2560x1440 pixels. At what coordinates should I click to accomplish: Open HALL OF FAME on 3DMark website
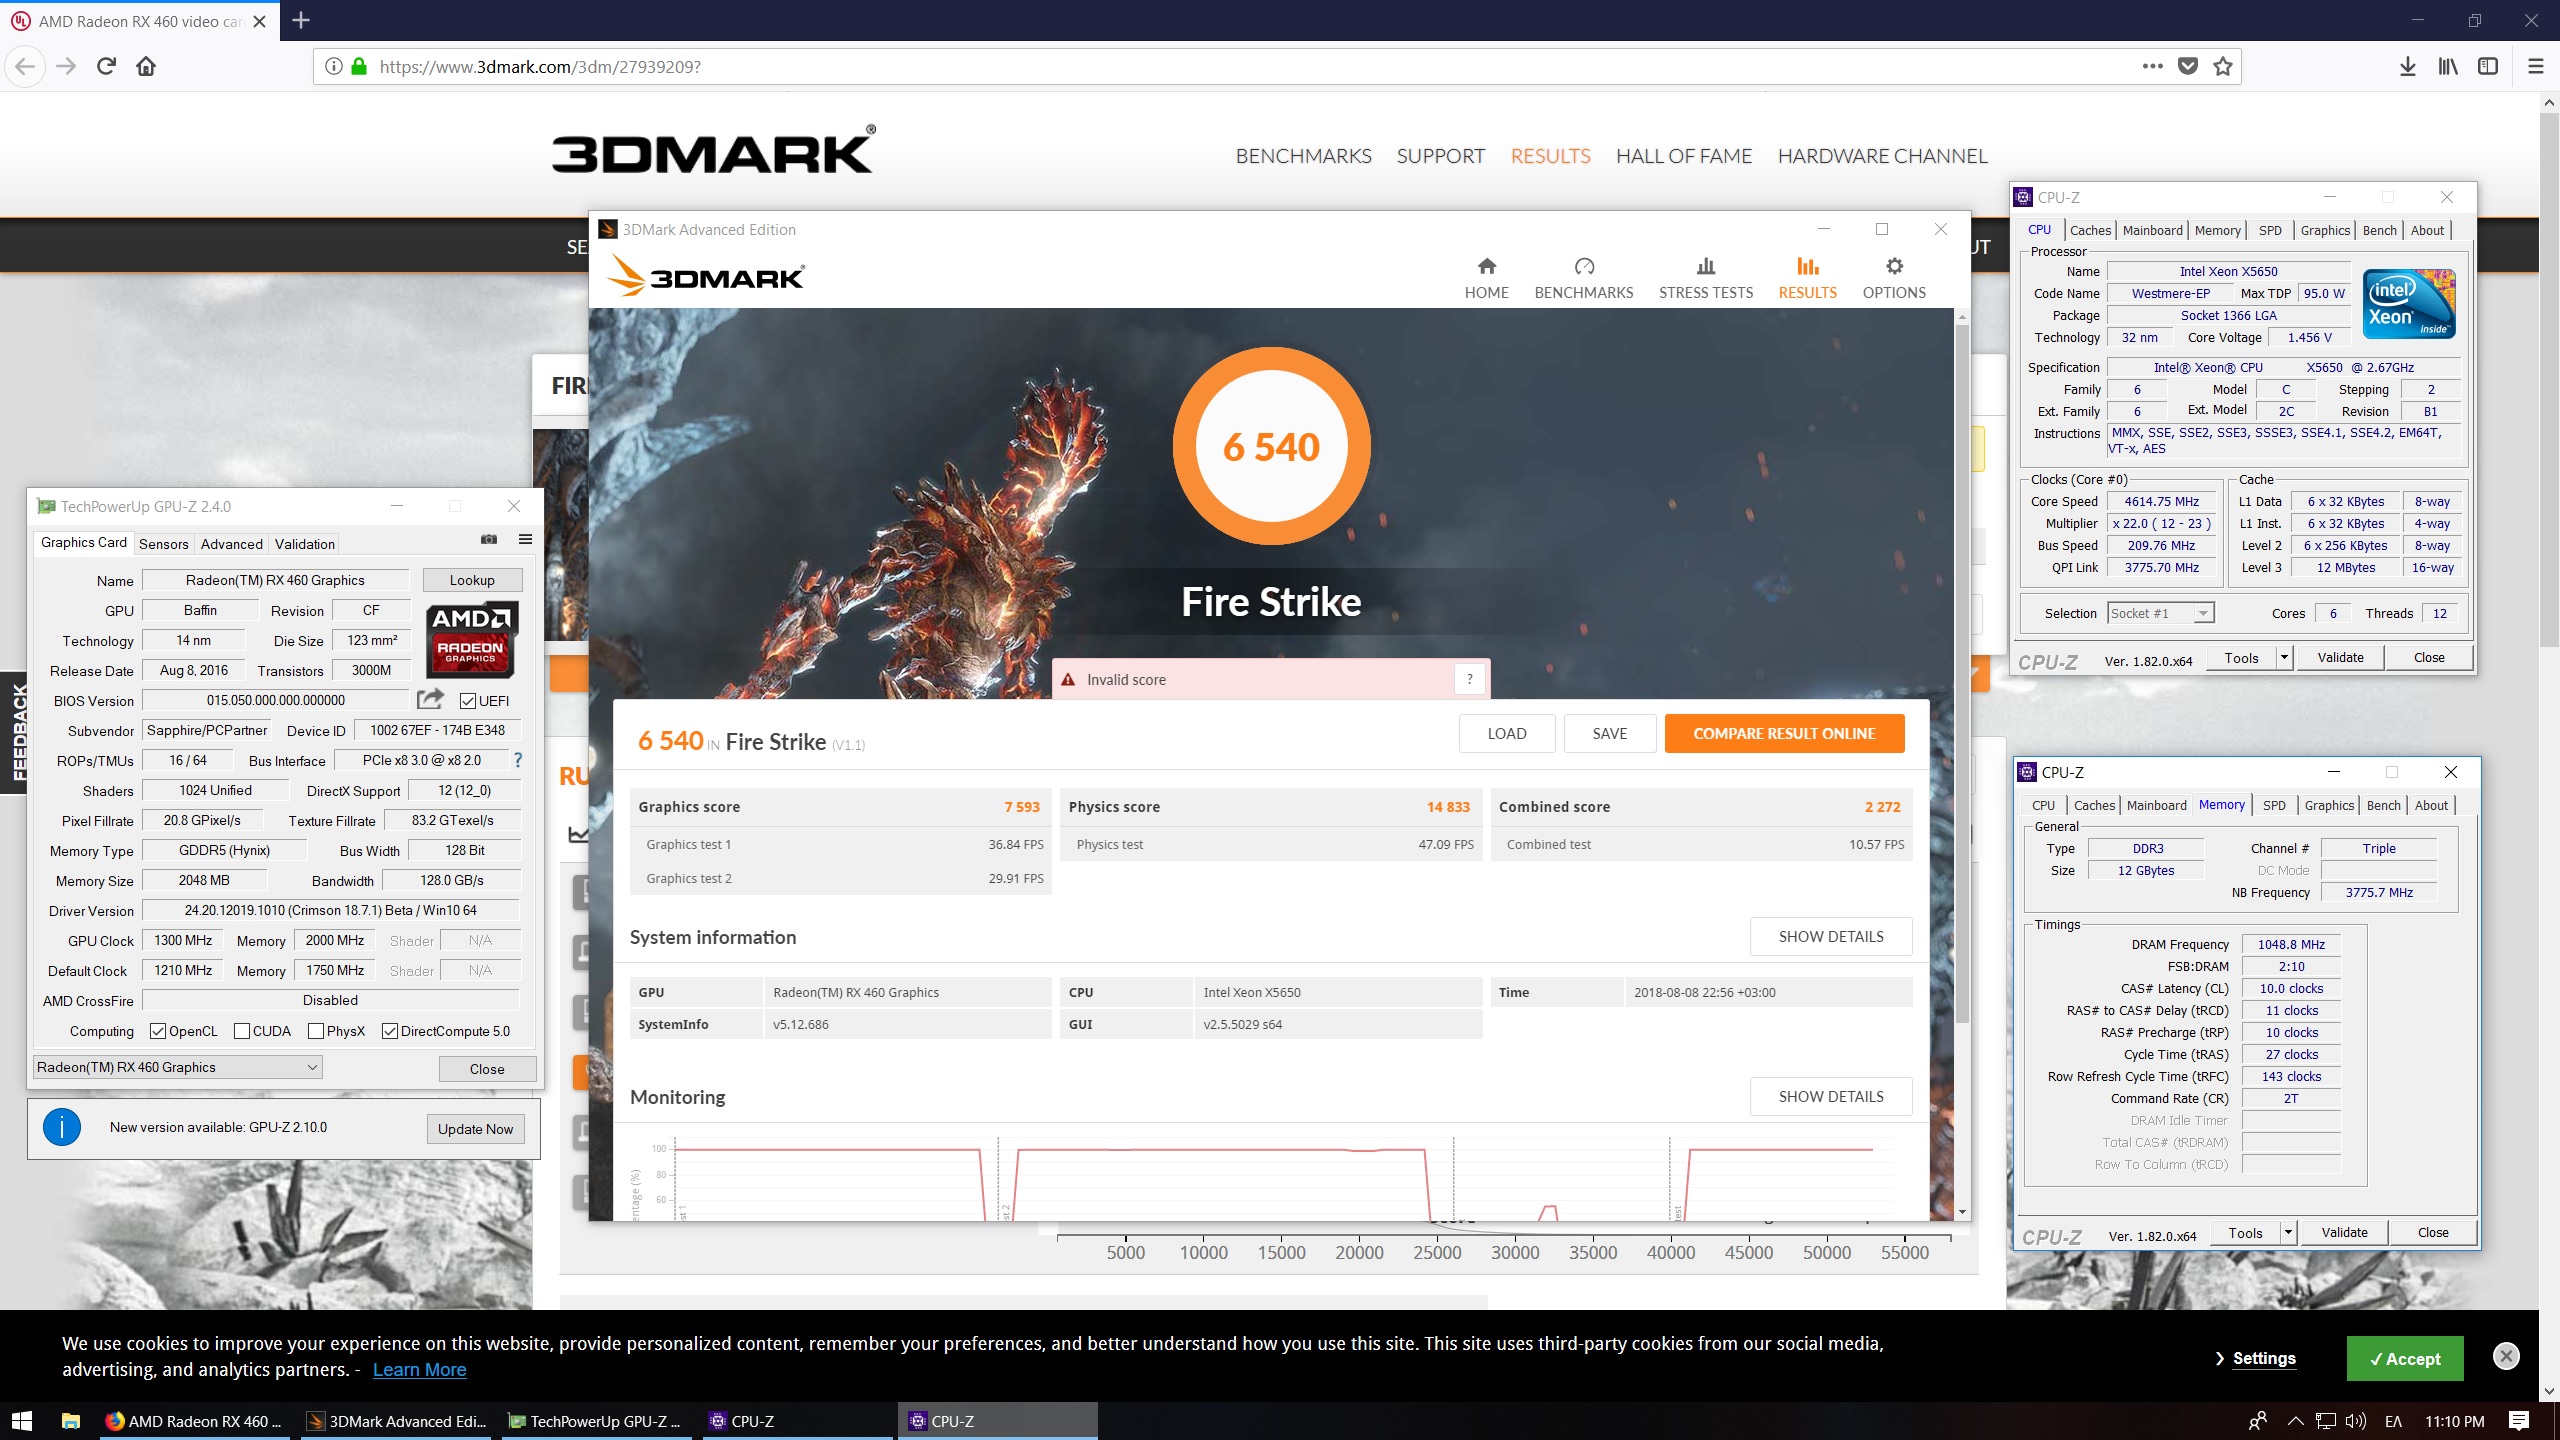tap(1684, 156)
